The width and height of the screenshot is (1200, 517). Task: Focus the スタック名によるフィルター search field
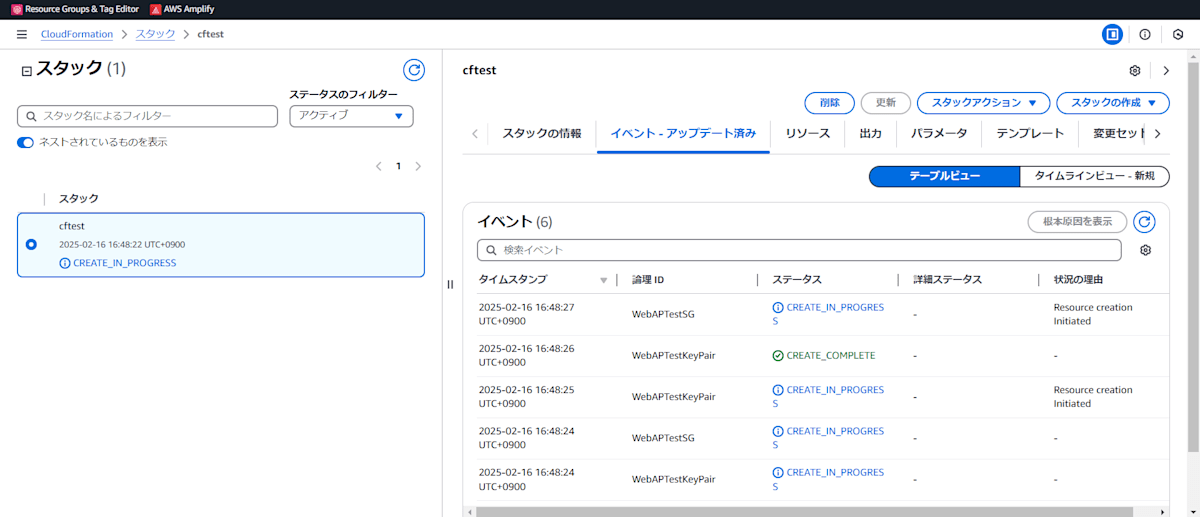pos(147,116)
